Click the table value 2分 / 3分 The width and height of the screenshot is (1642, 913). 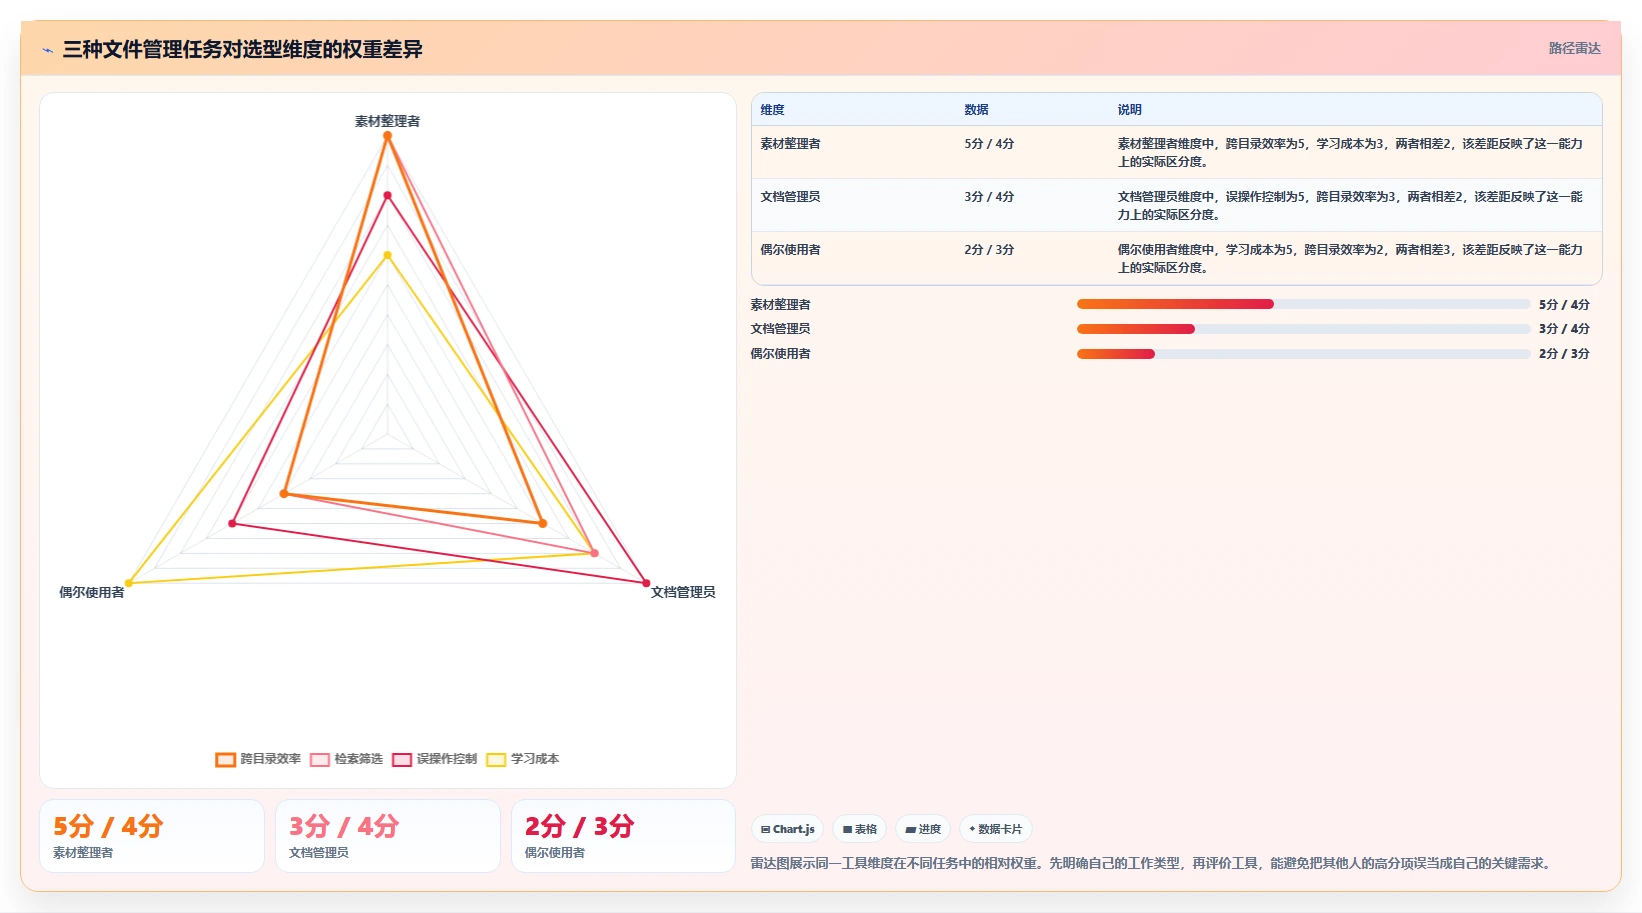pyautogui.click(x=989, y=250)
